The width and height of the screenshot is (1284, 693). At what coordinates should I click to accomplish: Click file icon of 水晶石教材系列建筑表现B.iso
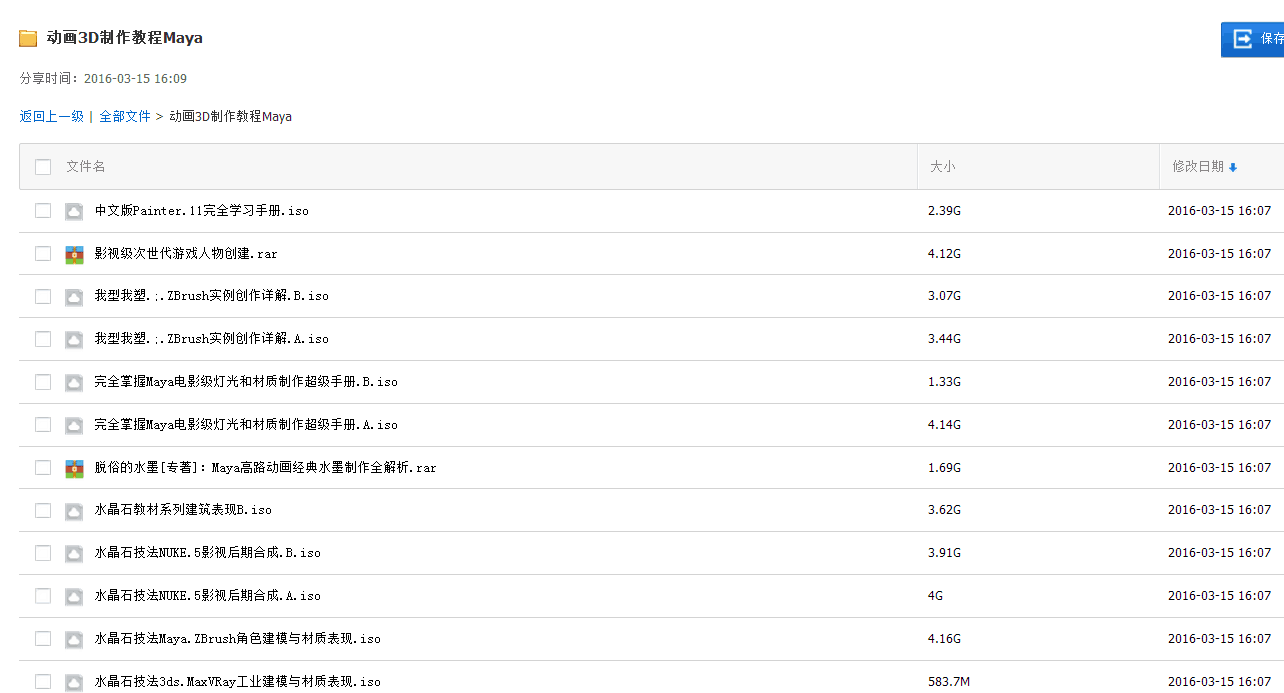click(74, 511)
